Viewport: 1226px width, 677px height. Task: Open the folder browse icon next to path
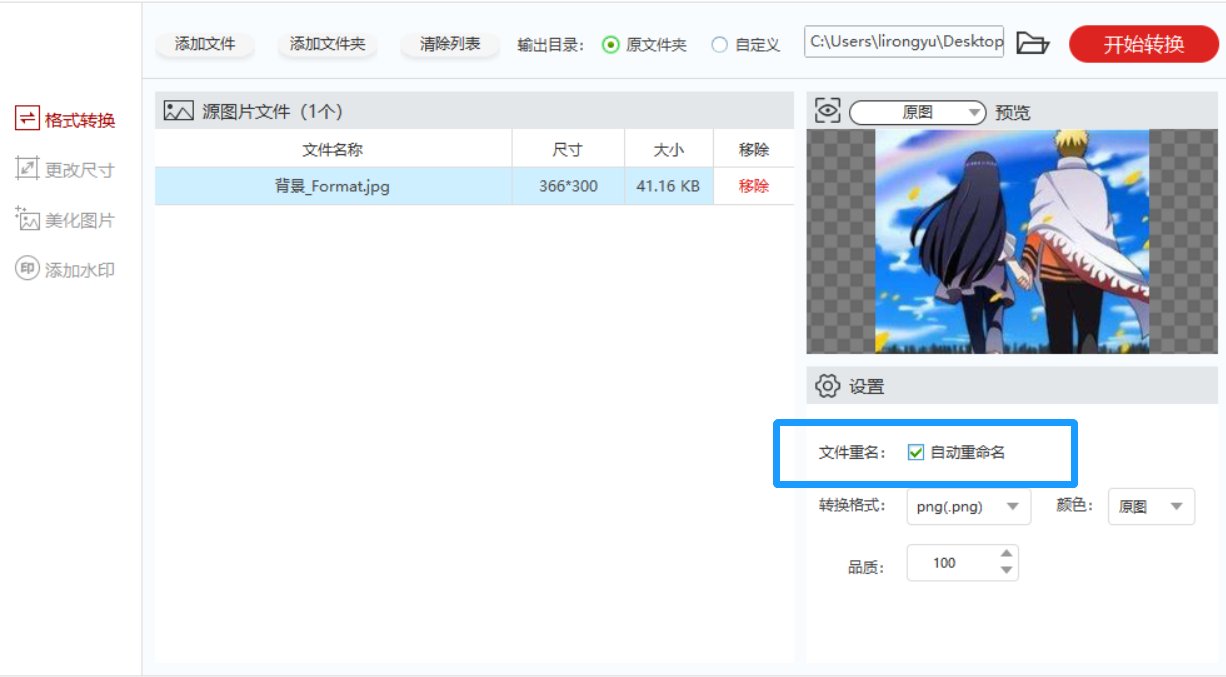coord(1034,42)
